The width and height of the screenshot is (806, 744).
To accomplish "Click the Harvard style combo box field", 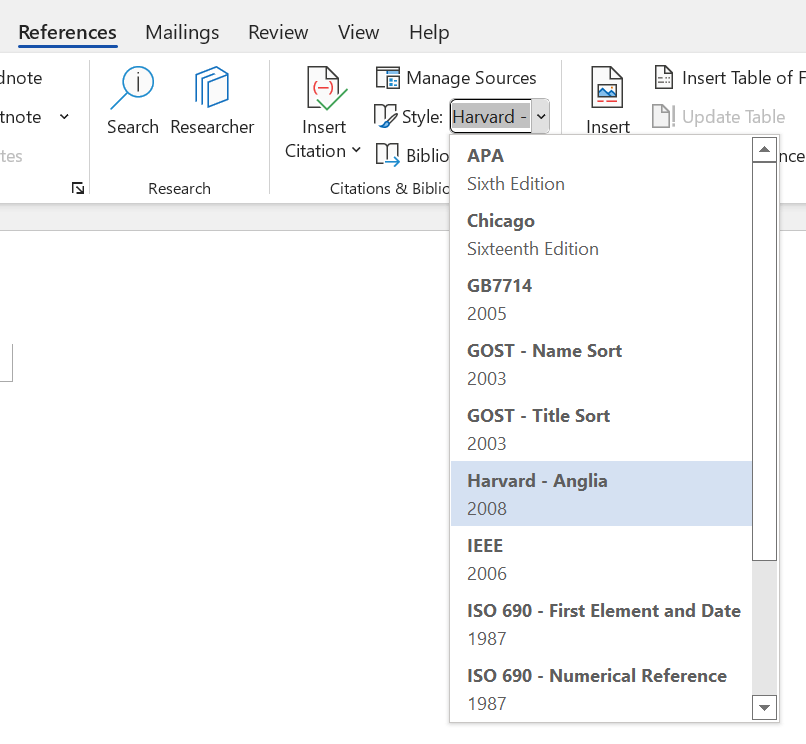I will pyautogui.click(x=491, y=117).
